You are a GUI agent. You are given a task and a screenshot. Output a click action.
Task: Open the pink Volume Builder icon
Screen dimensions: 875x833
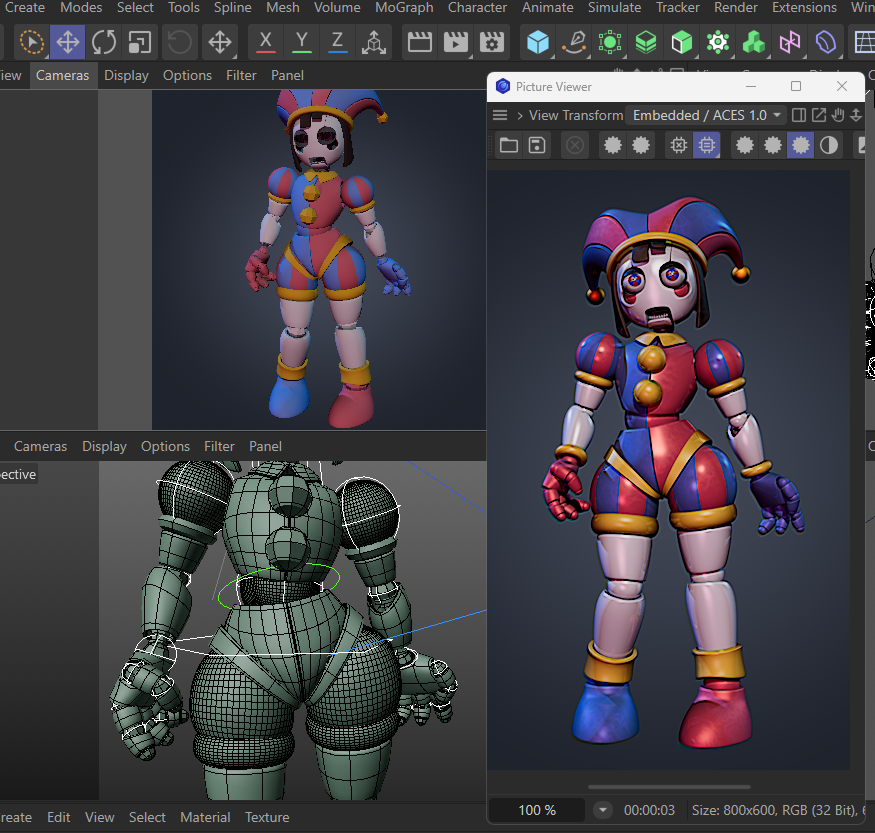point(790,42)
